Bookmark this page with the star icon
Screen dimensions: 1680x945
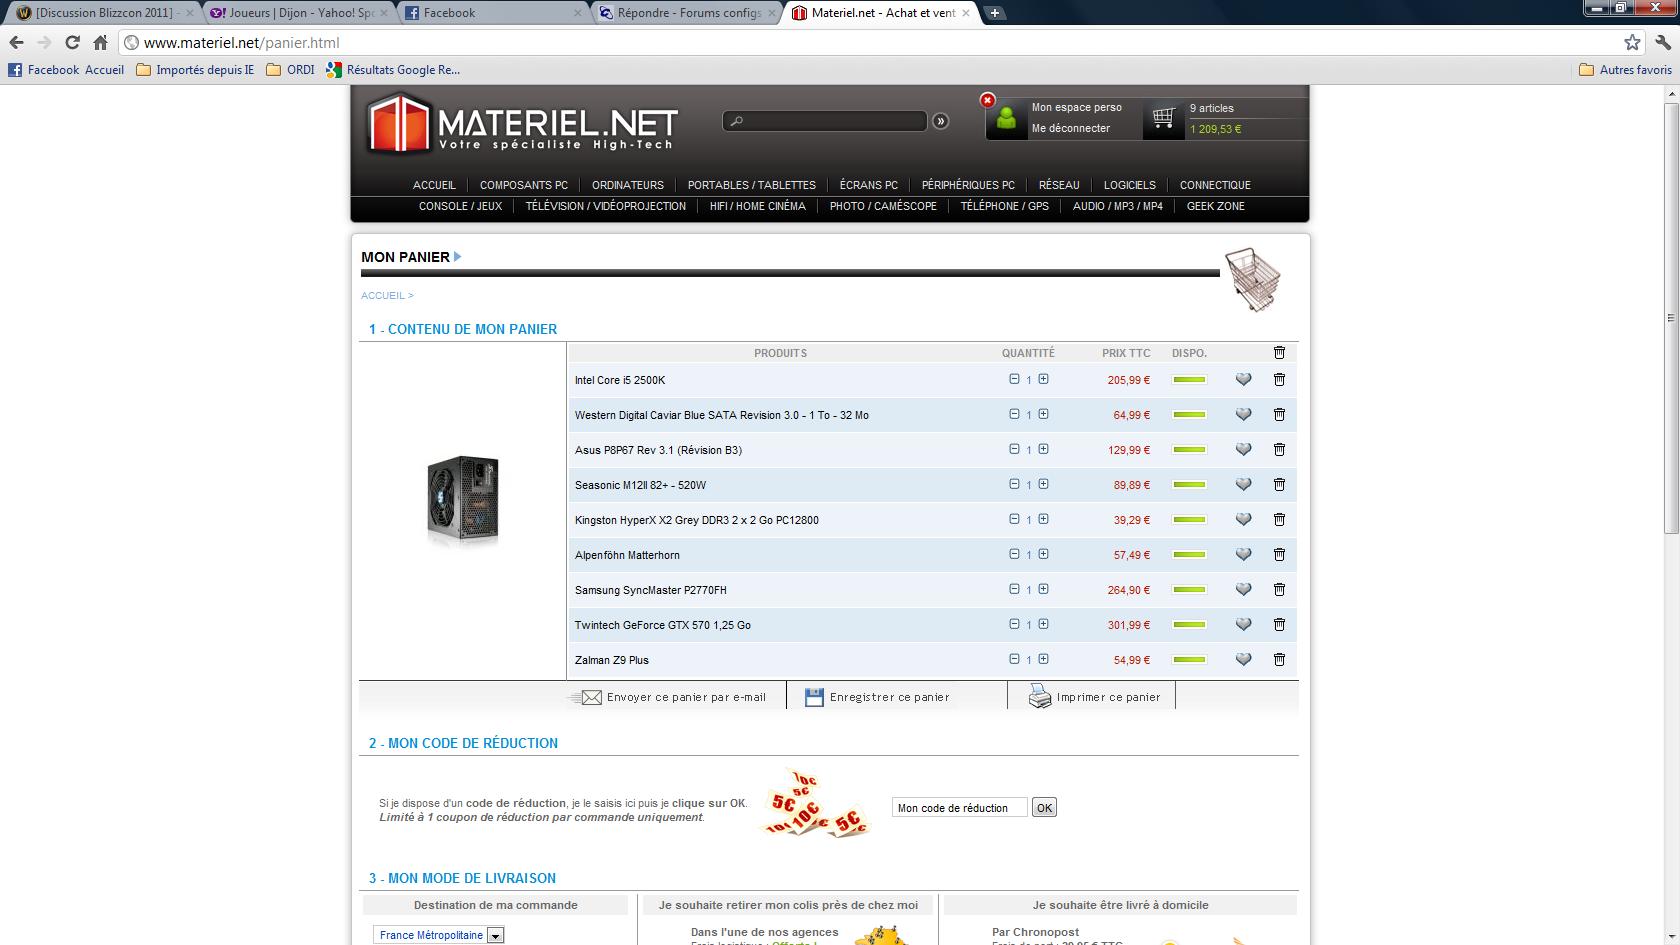(x=1632, y=42)
